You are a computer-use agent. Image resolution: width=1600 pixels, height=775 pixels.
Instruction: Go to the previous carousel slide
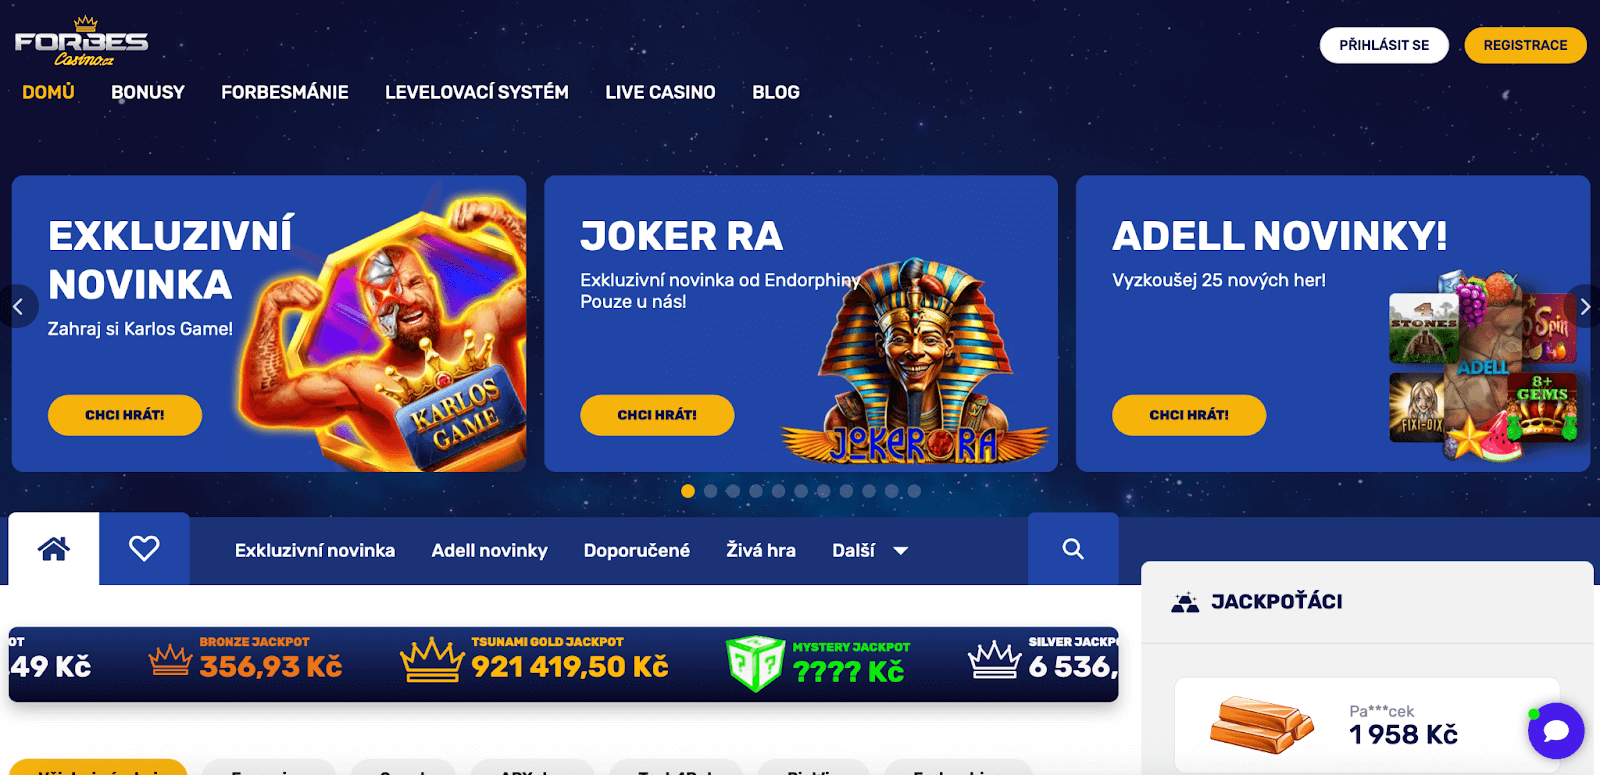tap(17, 307)
